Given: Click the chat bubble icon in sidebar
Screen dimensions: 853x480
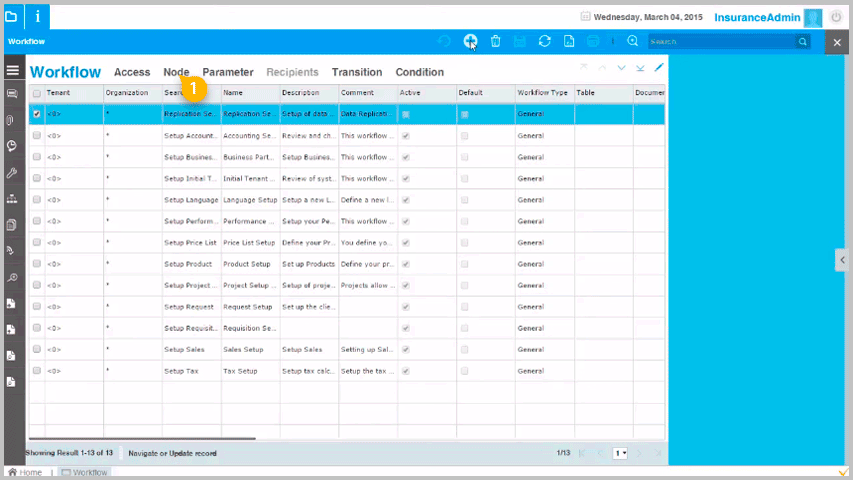Looking at the screenshot, I should [x=11, y=94].
